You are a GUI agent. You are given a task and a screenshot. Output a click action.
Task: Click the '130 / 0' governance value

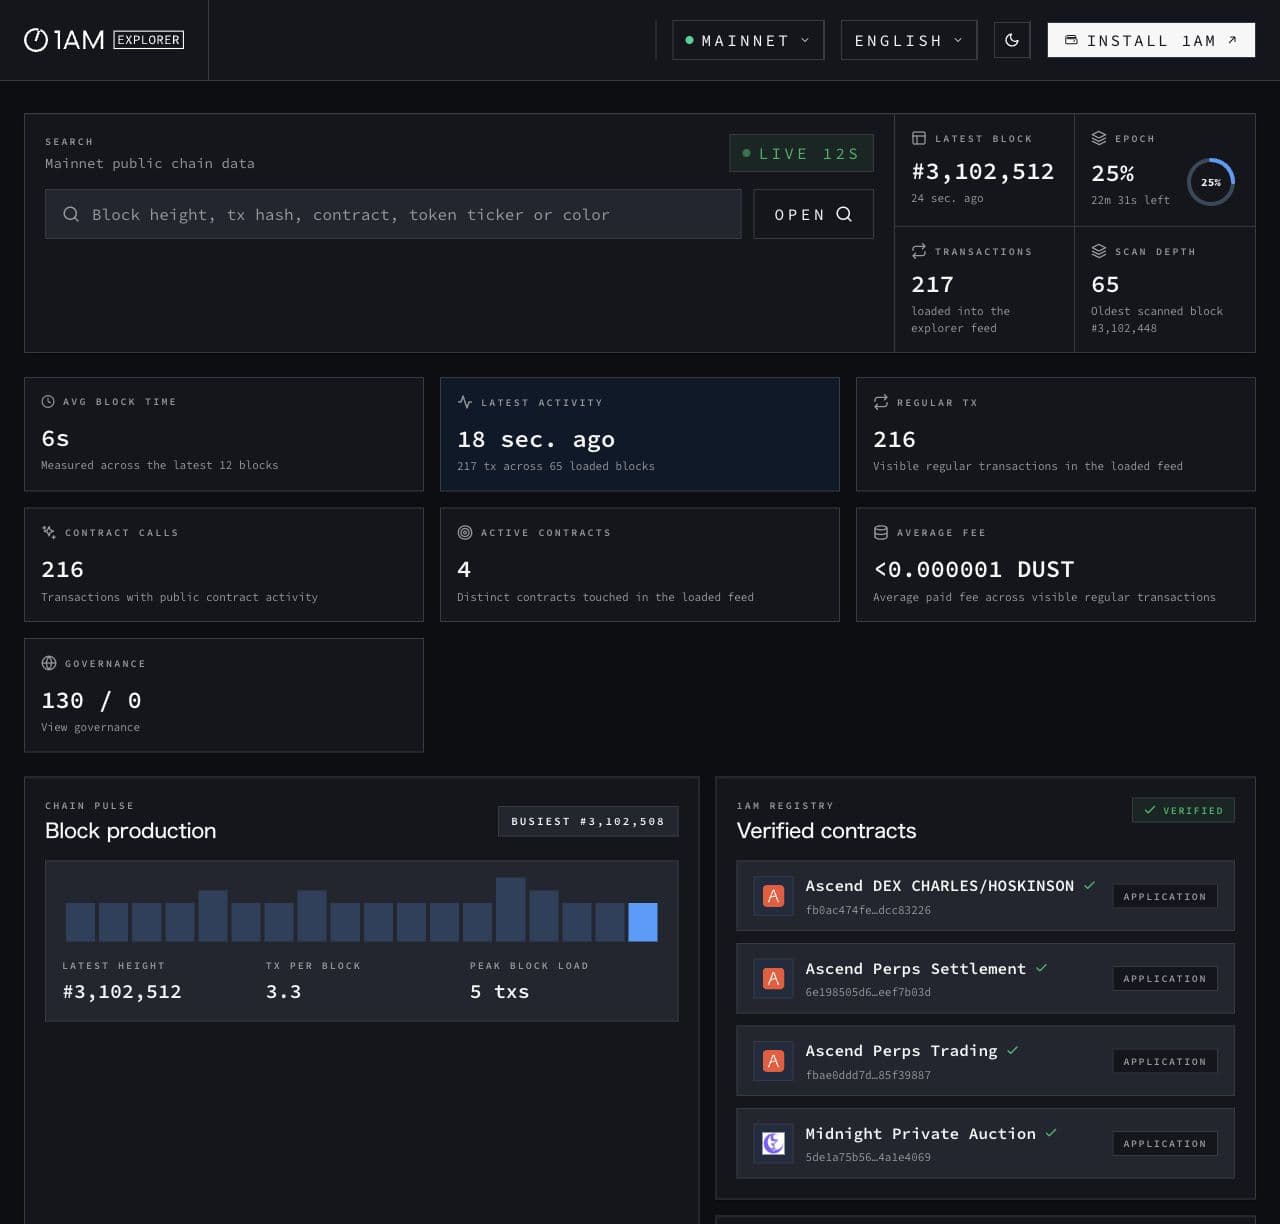[x=91, y=700]
